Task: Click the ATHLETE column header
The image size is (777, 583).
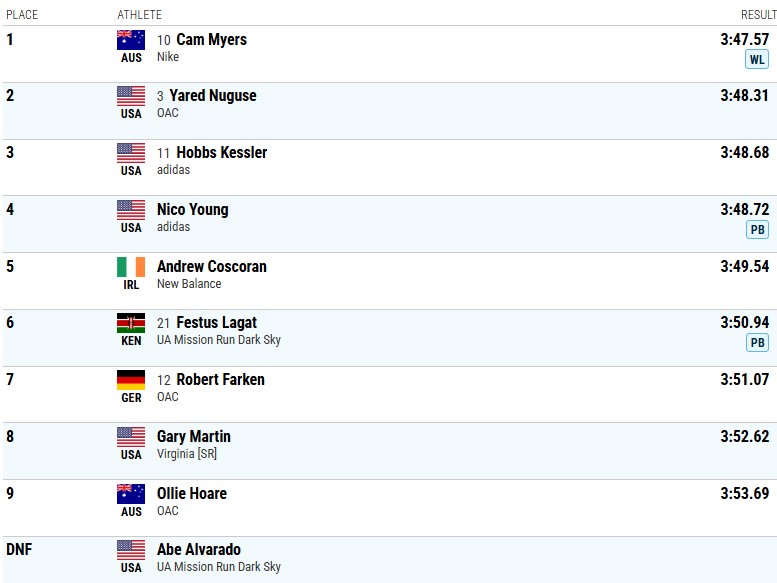Action: [x=139, y=15]
